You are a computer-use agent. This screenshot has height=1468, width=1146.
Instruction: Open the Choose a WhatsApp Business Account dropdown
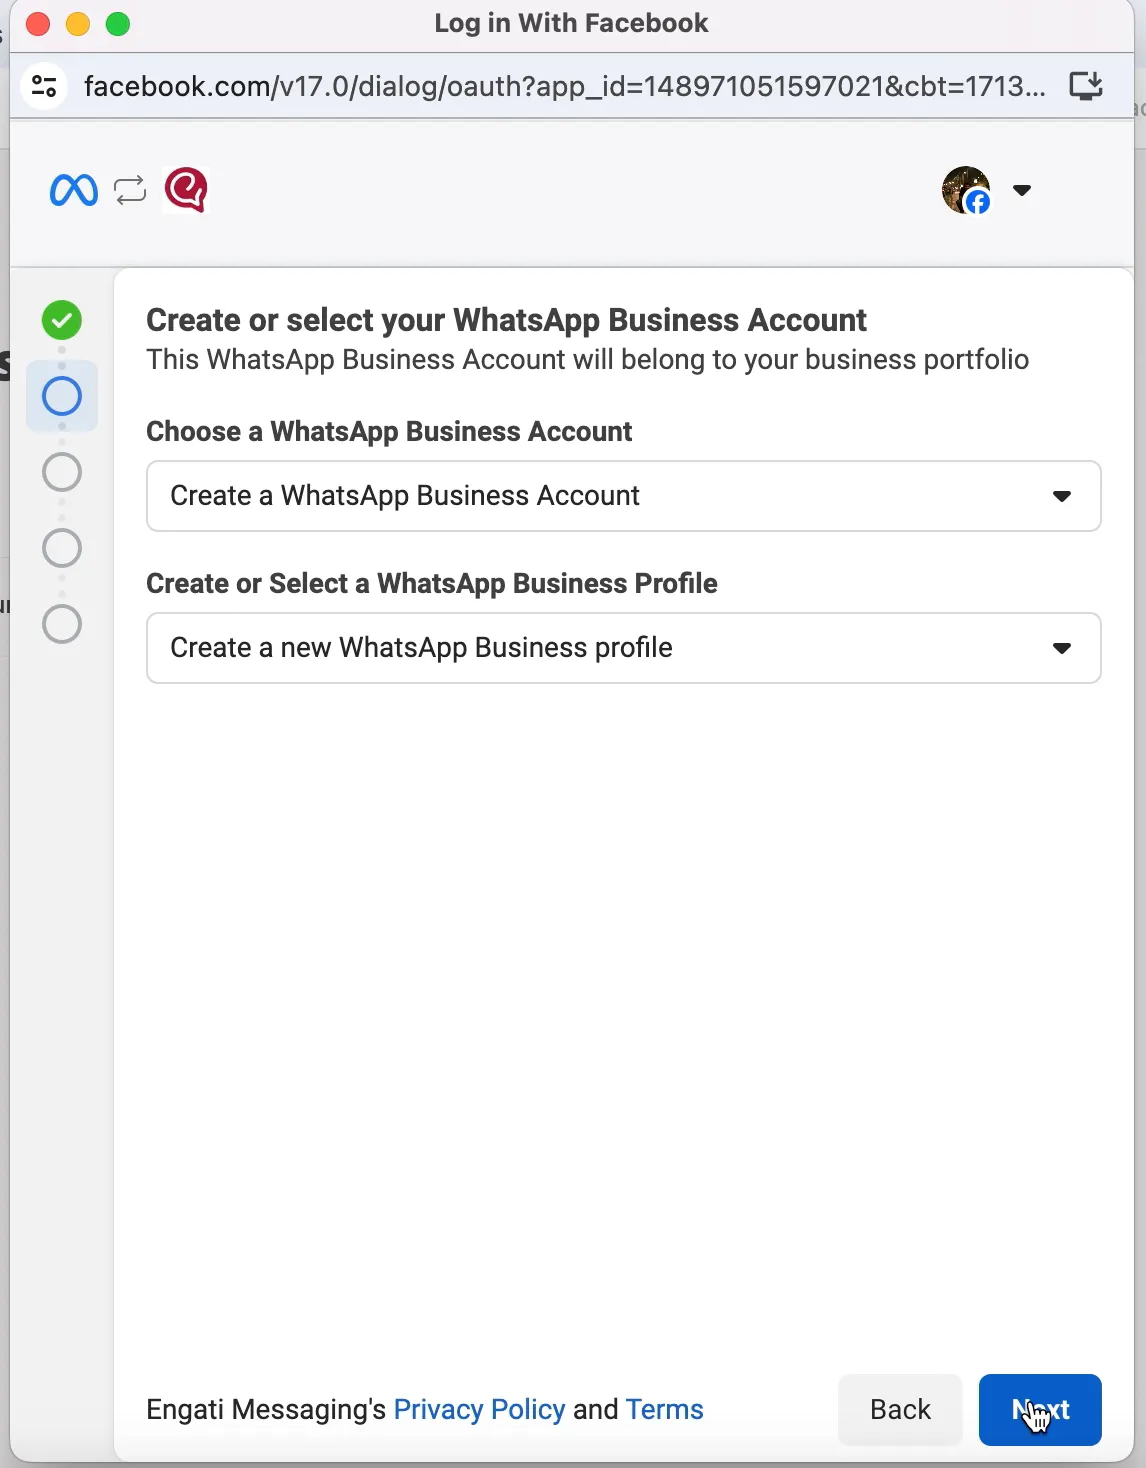pyautogui.click(x=624, y=496)
